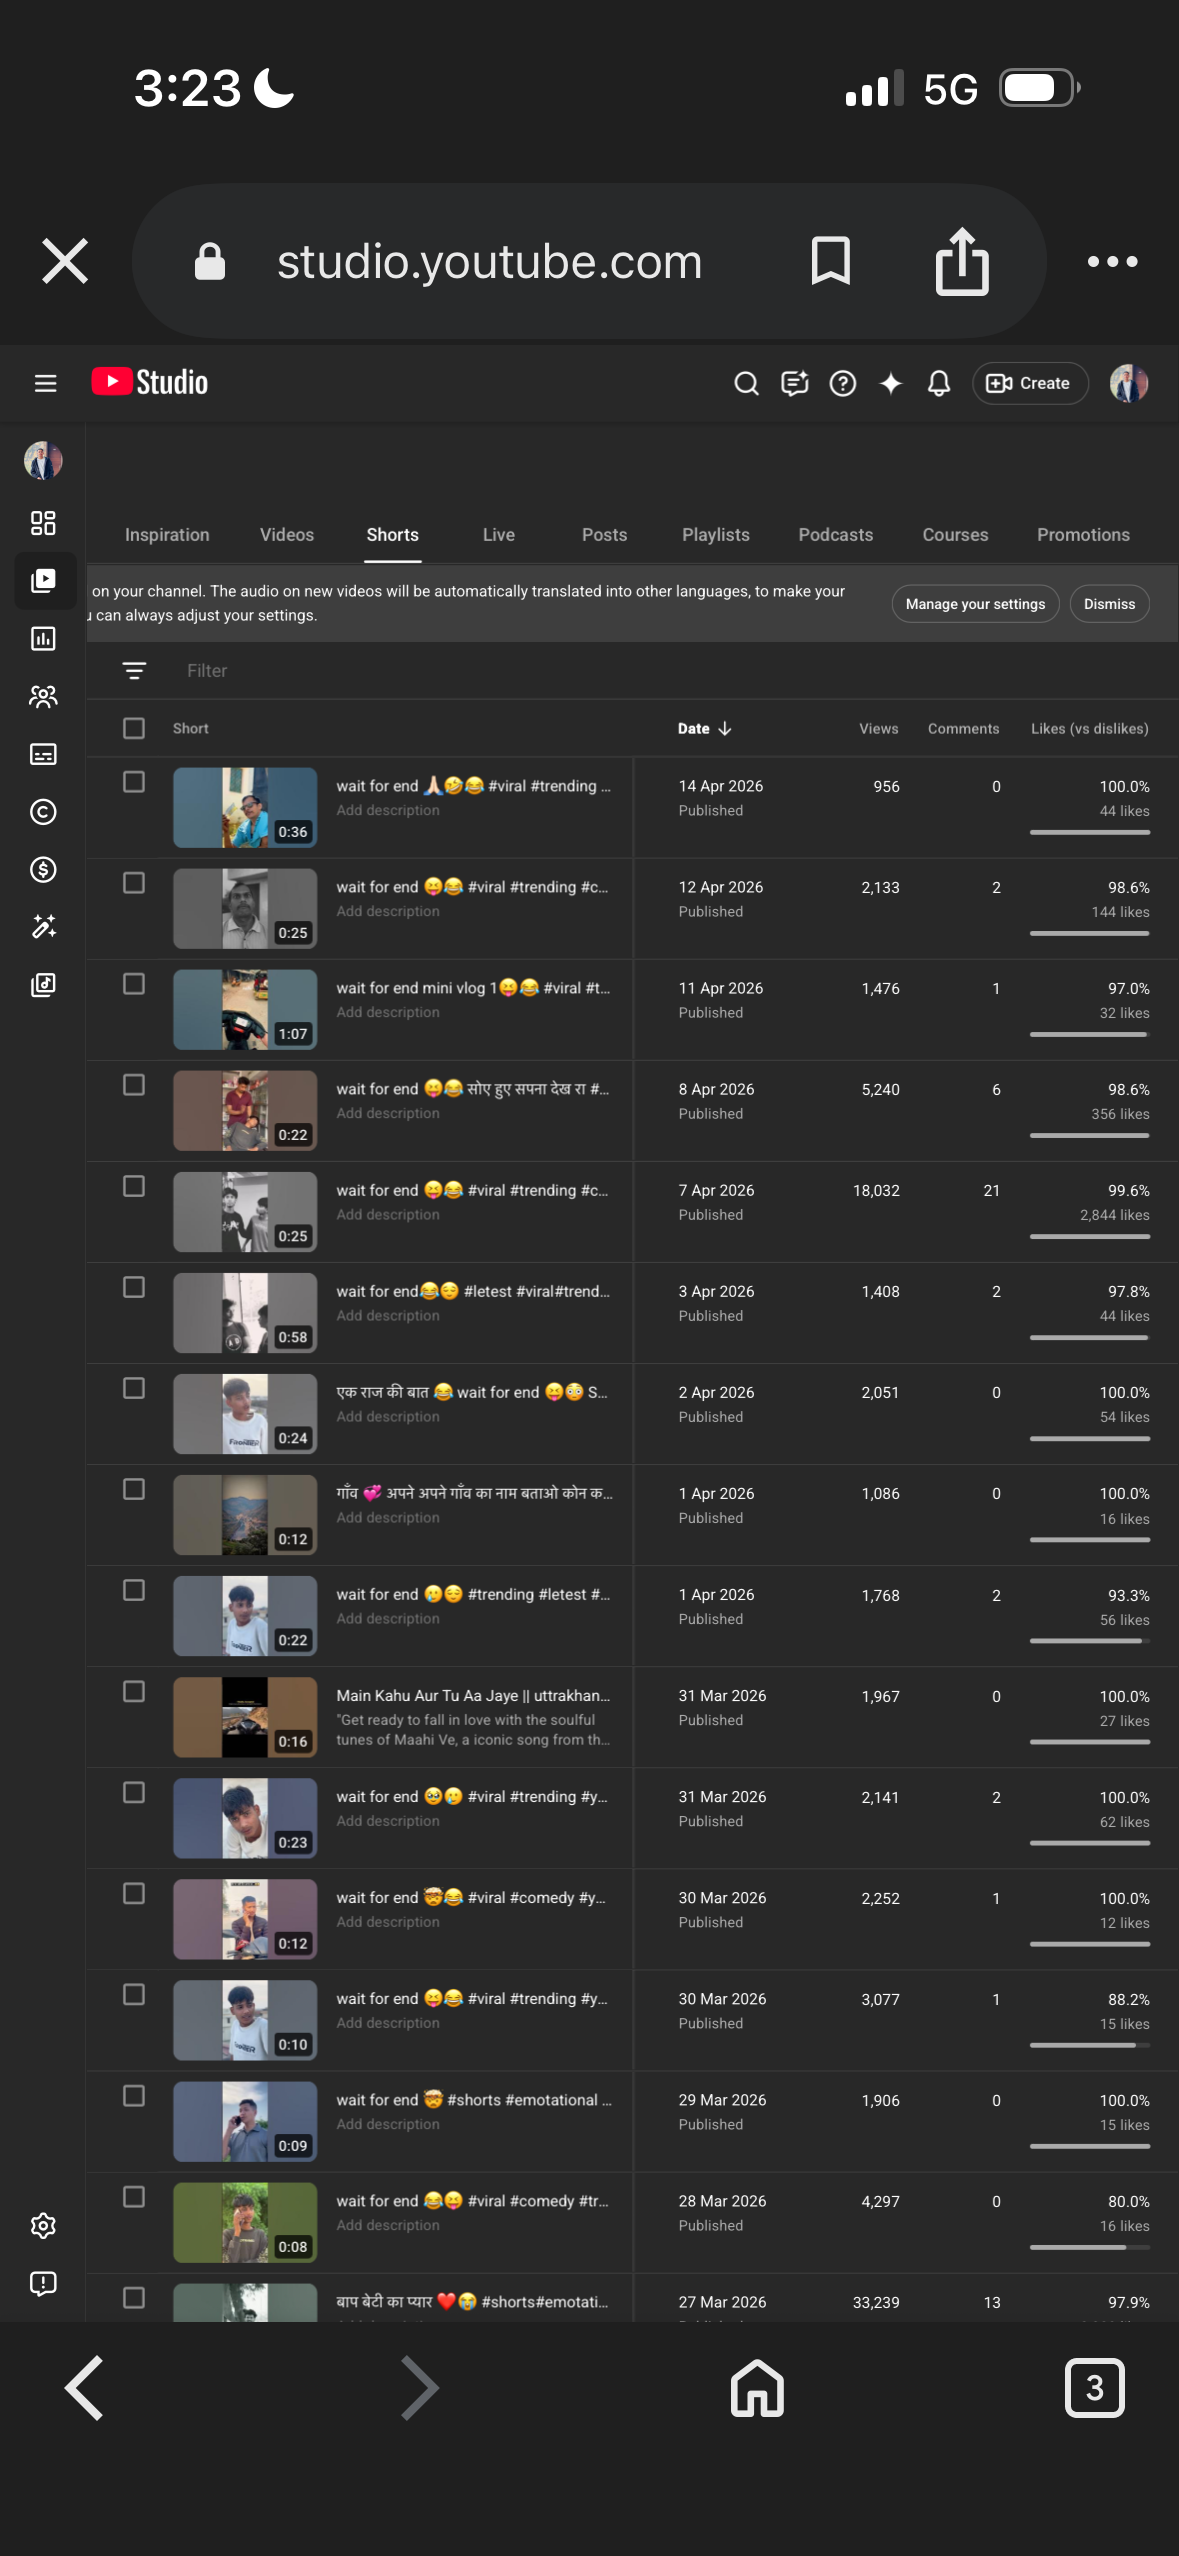1179x2556 pixels.
Task: Click the search magnifier icon
Action: tap(746, 383)
